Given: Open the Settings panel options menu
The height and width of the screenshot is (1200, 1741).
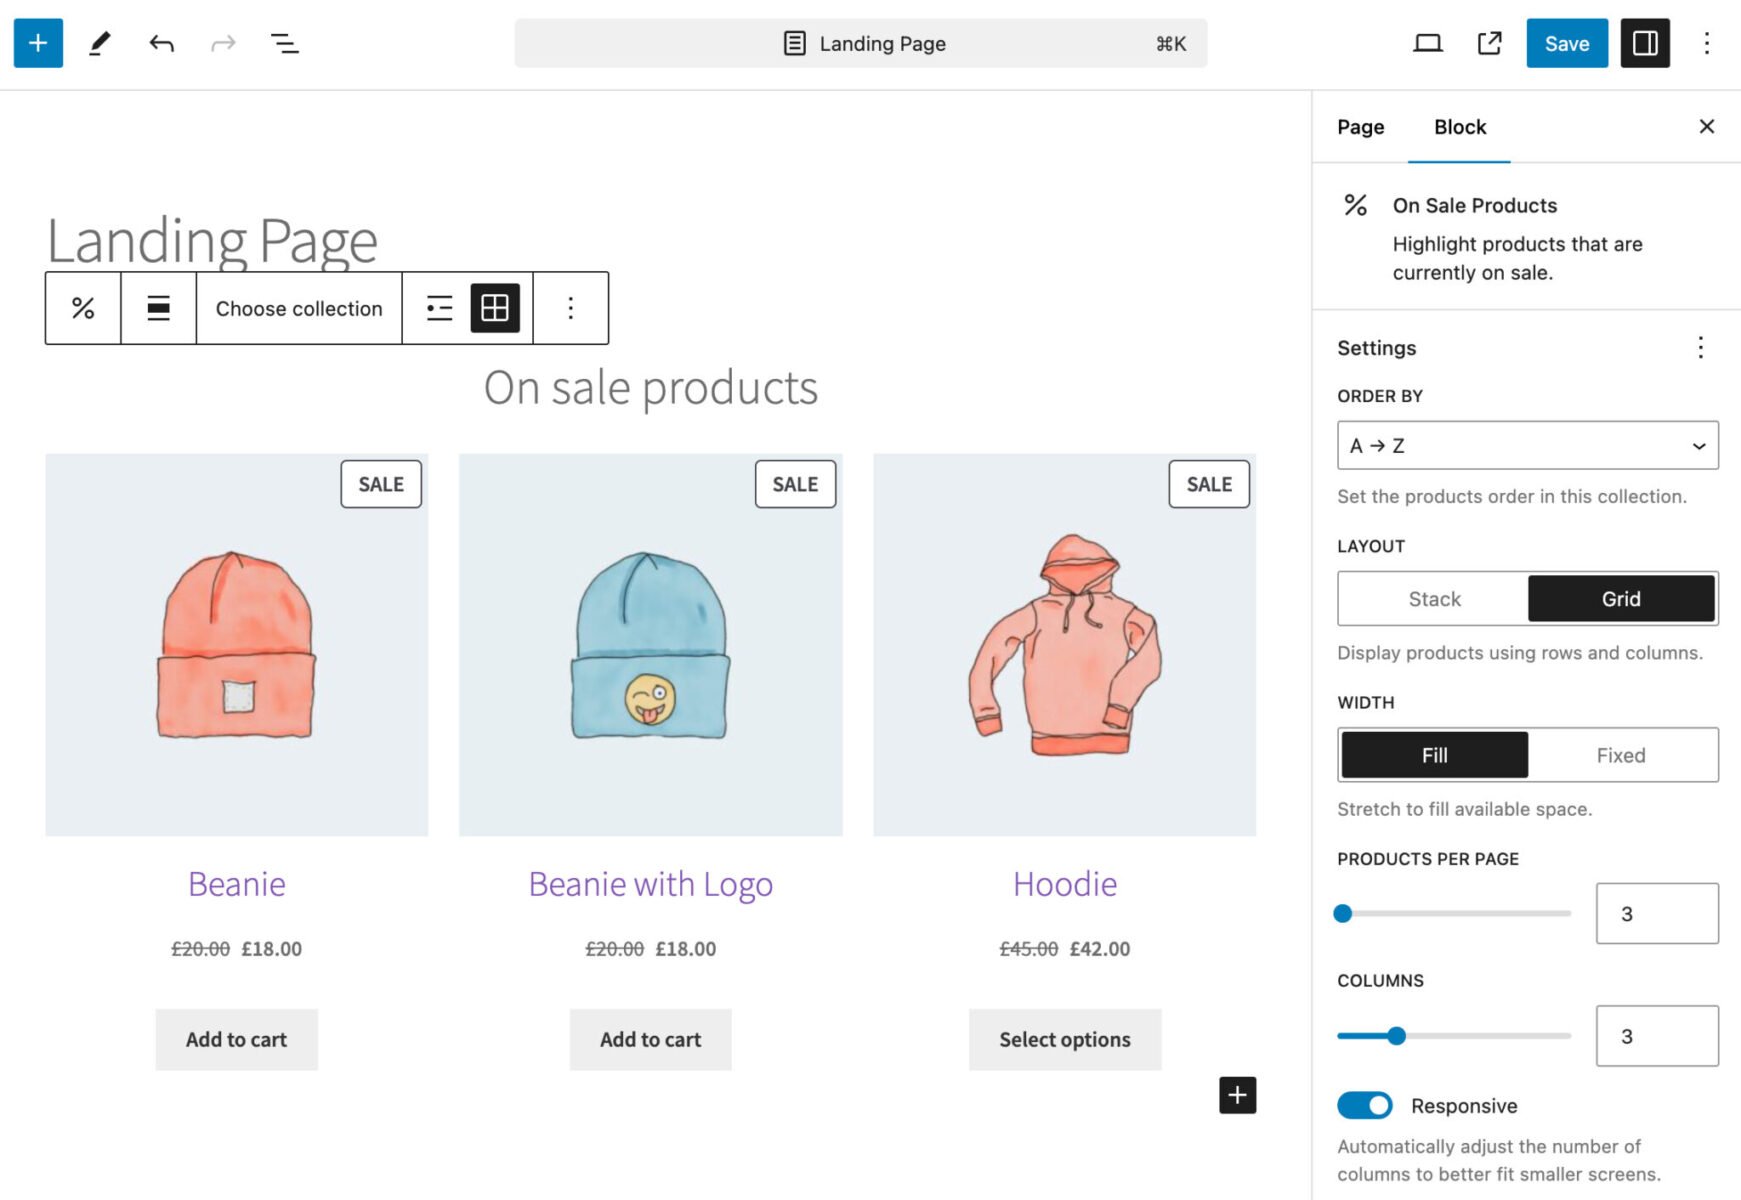Looking at the screenshot, I should pyautogui.click(x=1700, y=347).
